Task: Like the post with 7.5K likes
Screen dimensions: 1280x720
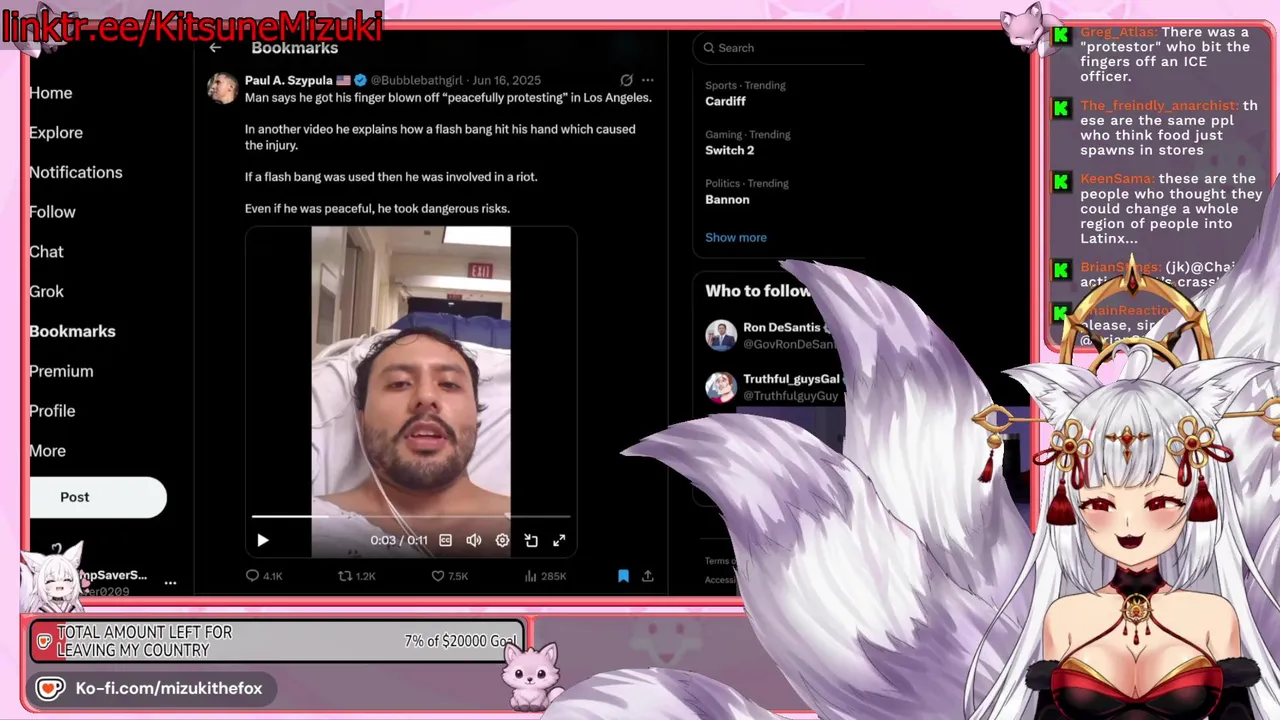Action: coord(449,576)
